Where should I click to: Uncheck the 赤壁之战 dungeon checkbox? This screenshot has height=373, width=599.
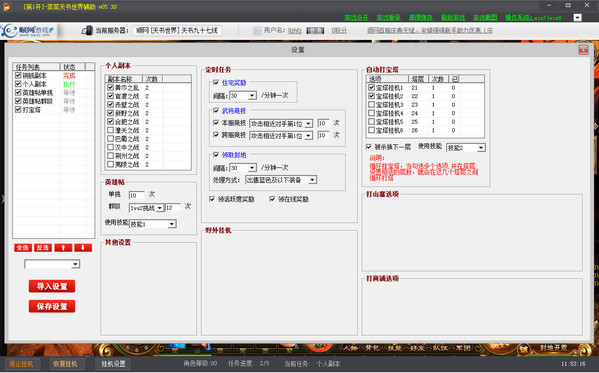pyautogui.click(x=110, y=104)
